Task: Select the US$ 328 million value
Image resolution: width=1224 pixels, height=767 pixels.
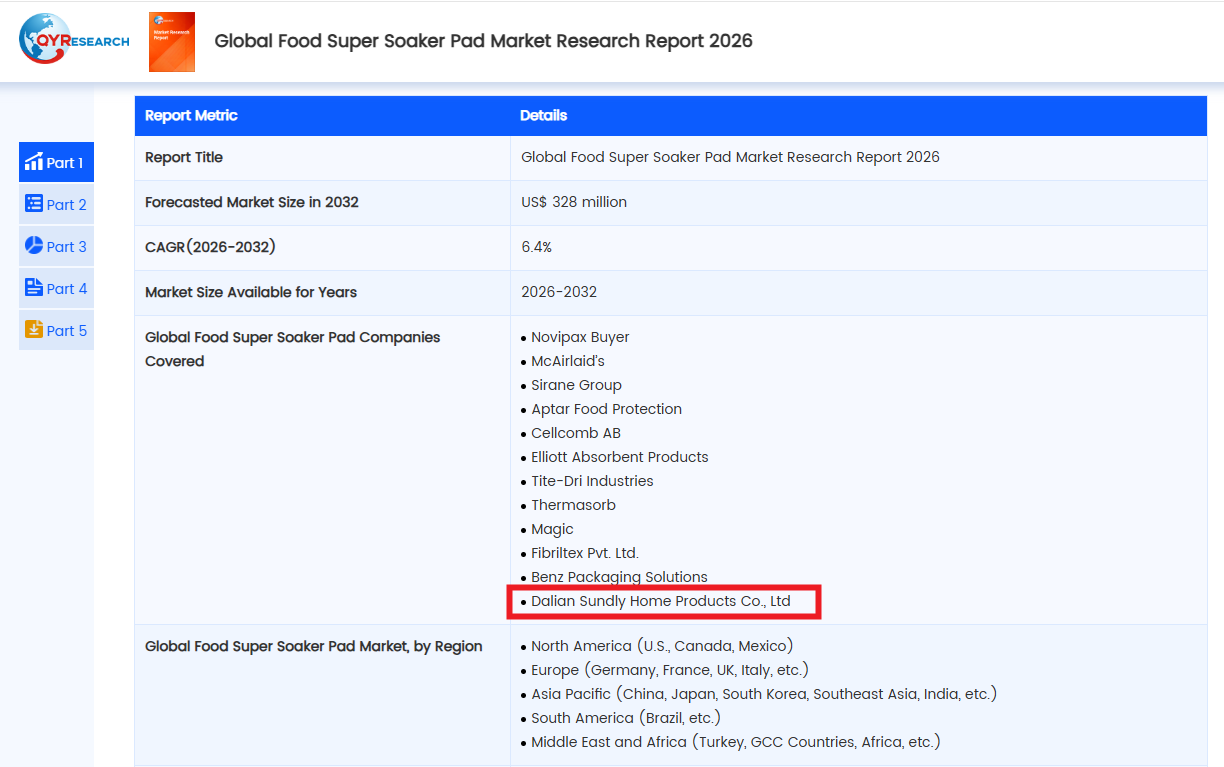Action: pyautogui.click(x=574, y=202)
